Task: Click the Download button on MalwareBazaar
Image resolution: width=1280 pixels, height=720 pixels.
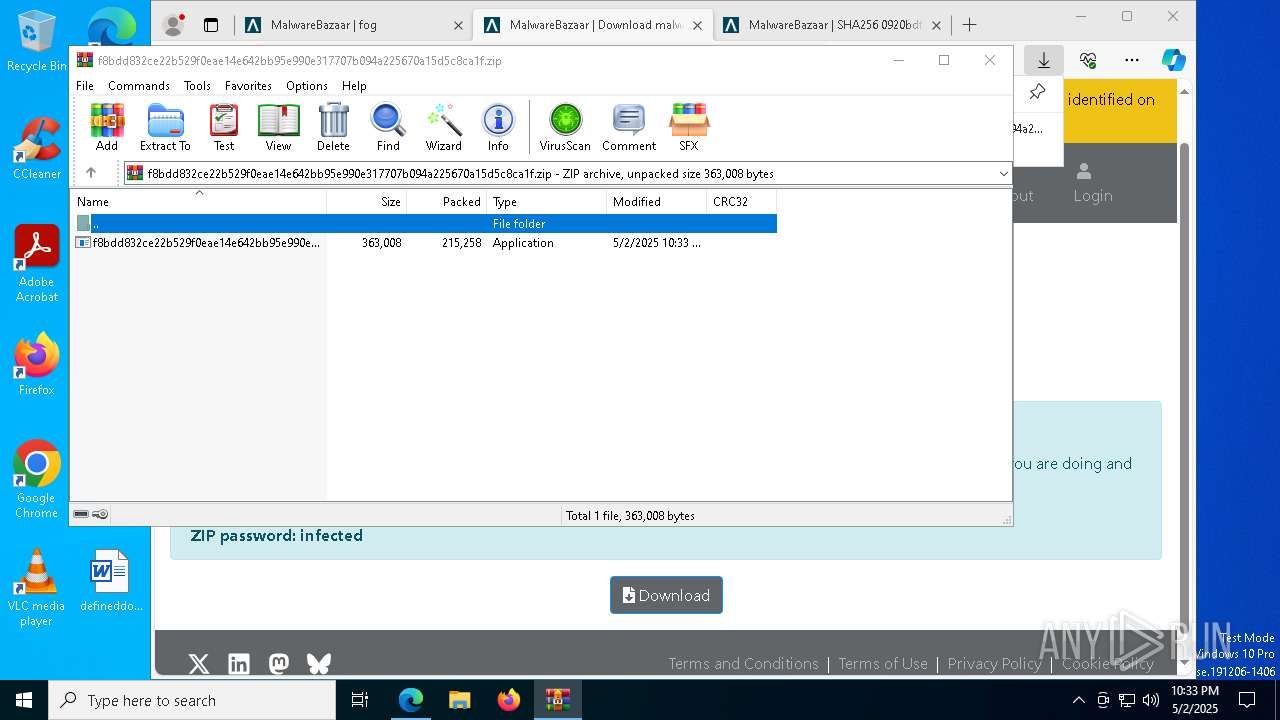Action: [x=666, y=595]
